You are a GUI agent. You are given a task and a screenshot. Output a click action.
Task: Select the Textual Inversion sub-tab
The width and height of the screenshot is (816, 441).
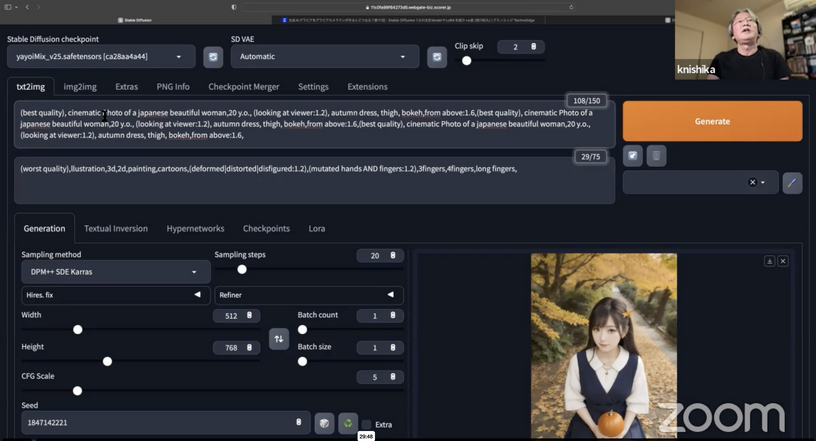(x=116, y=229)
